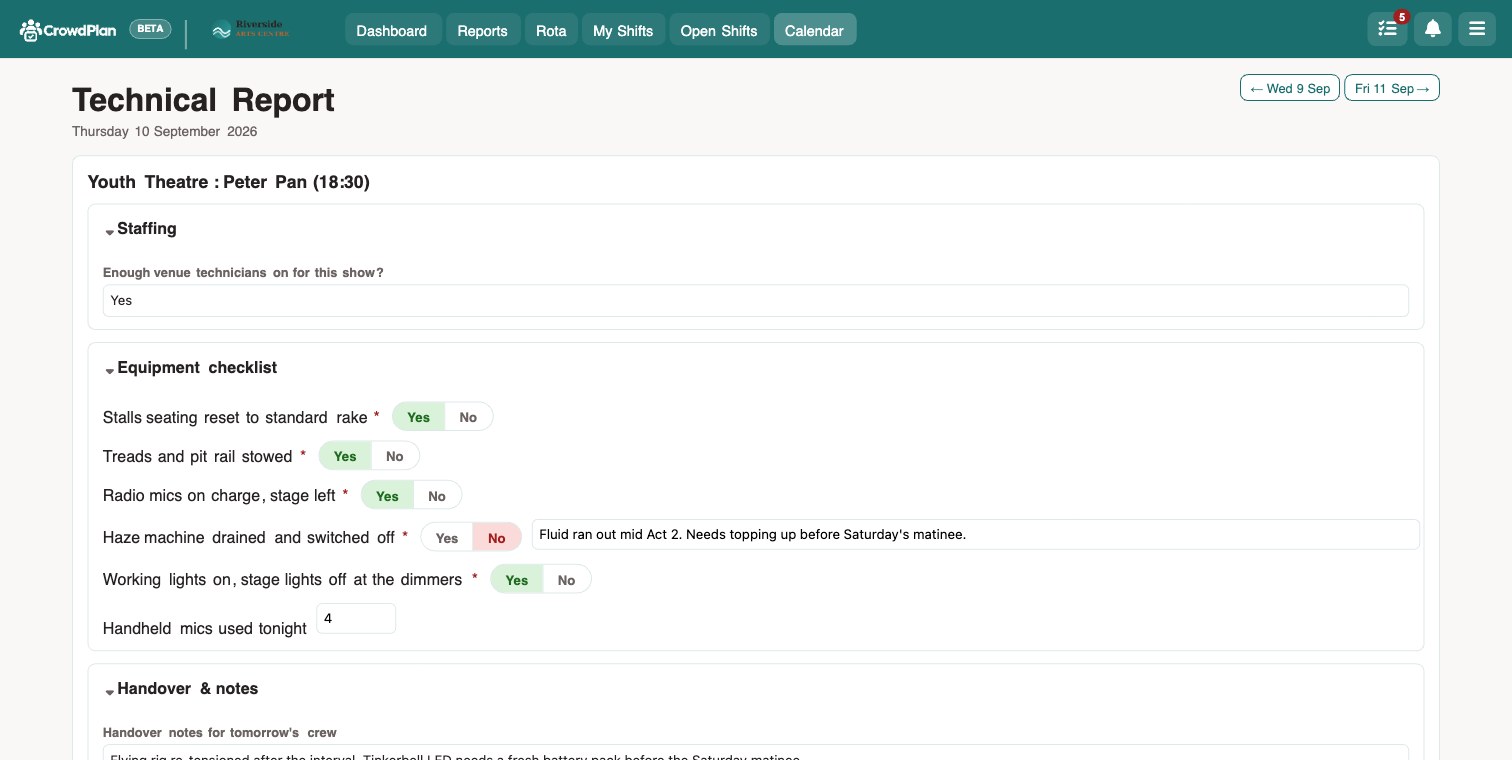
Task: Open the tasks checklist icon with badge
Action: [x=1387, y=29]
